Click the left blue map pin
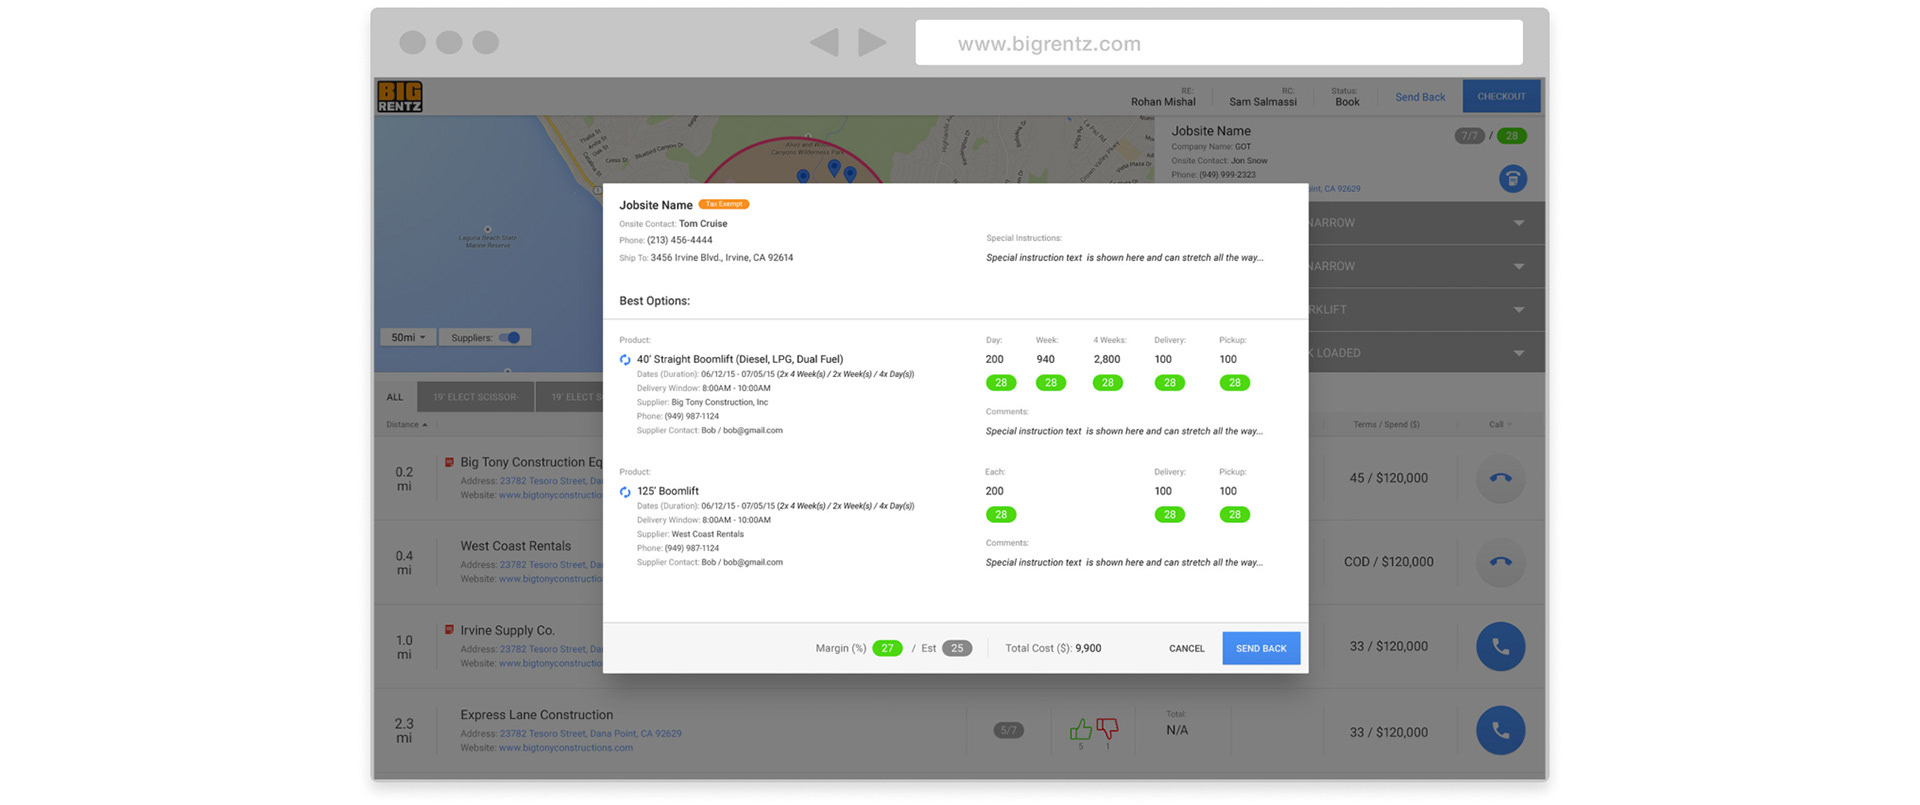1920x805 pixels. pos(802,176)
